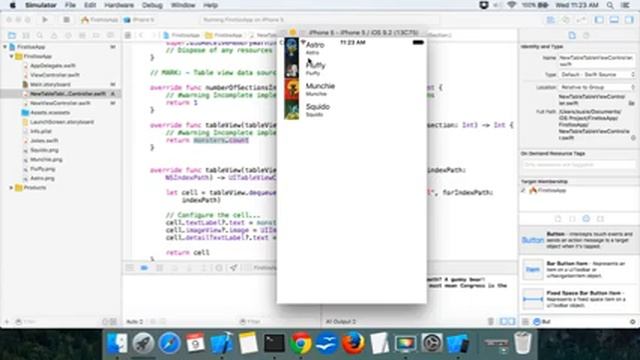Tap the Munchie row in the simulator
Viewport: 640px width, 360px height.
click(352, 89)
